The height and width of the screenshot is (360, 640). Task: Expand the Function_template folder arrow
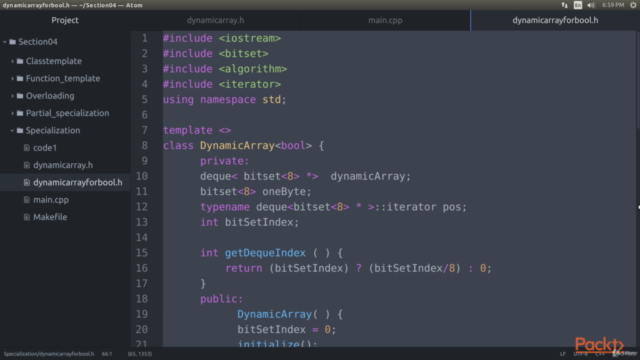12,78
